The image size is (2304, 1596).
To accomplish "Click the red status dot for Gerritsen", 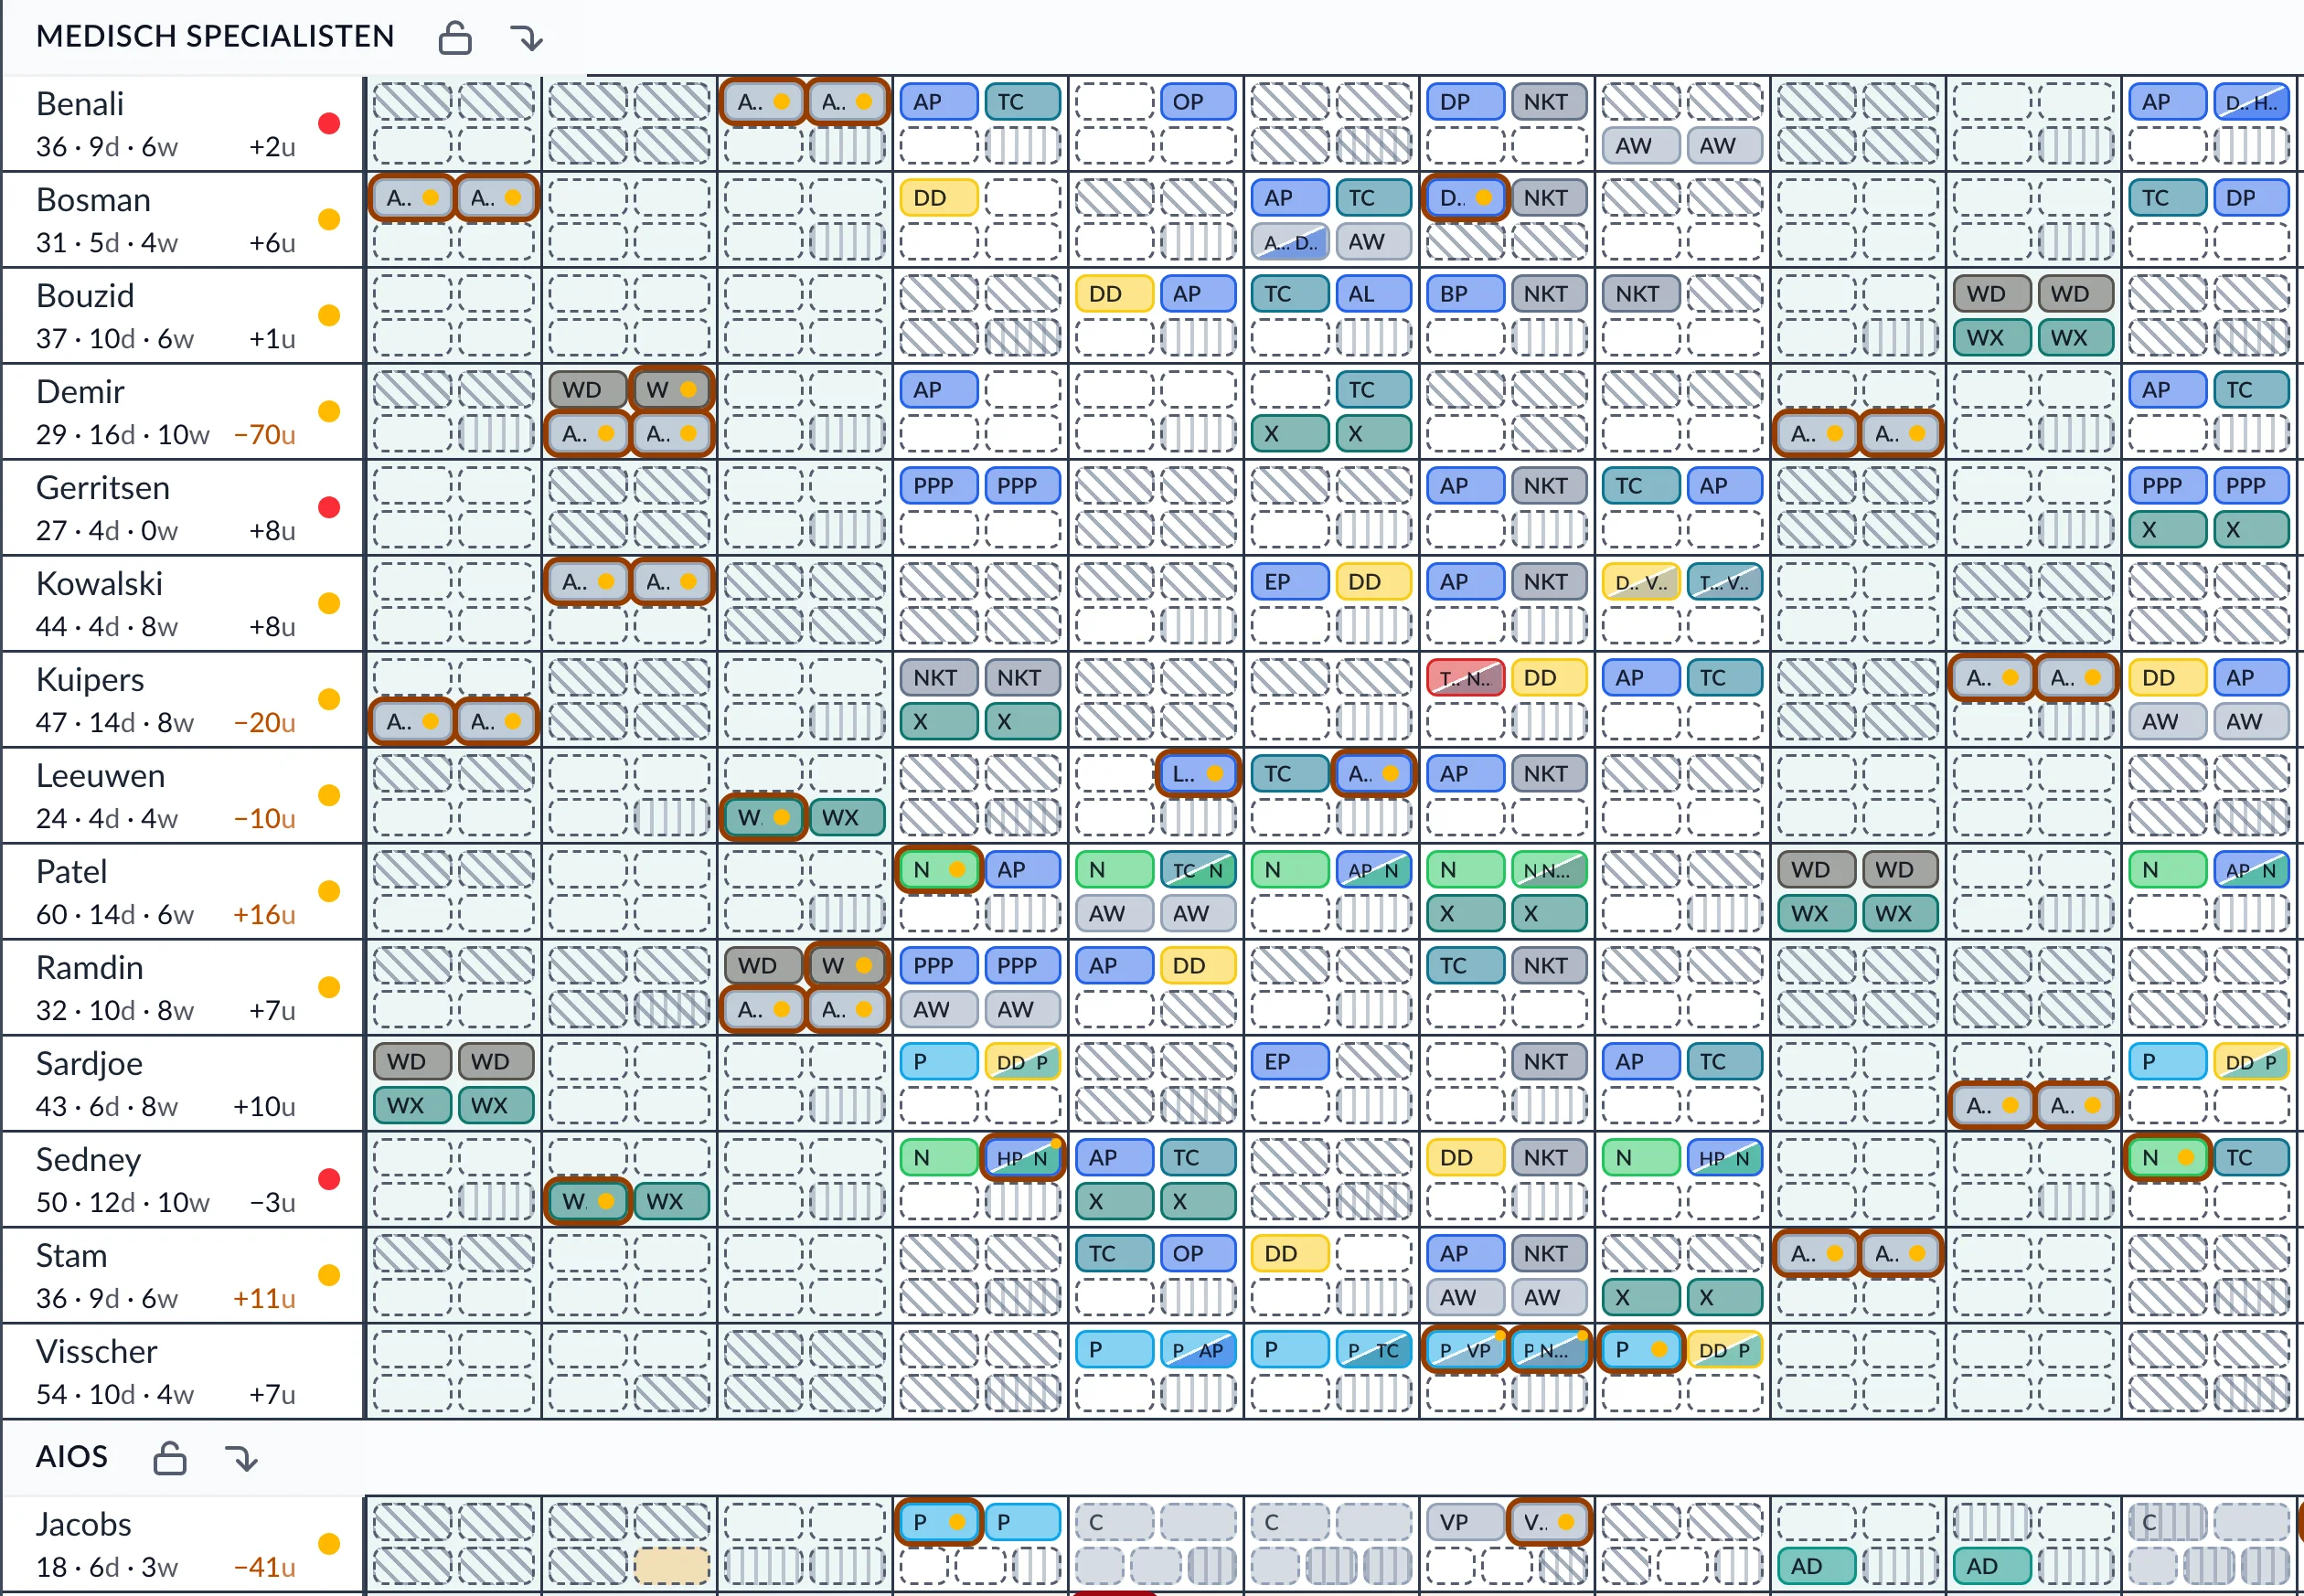I will (x=329, y=508).
